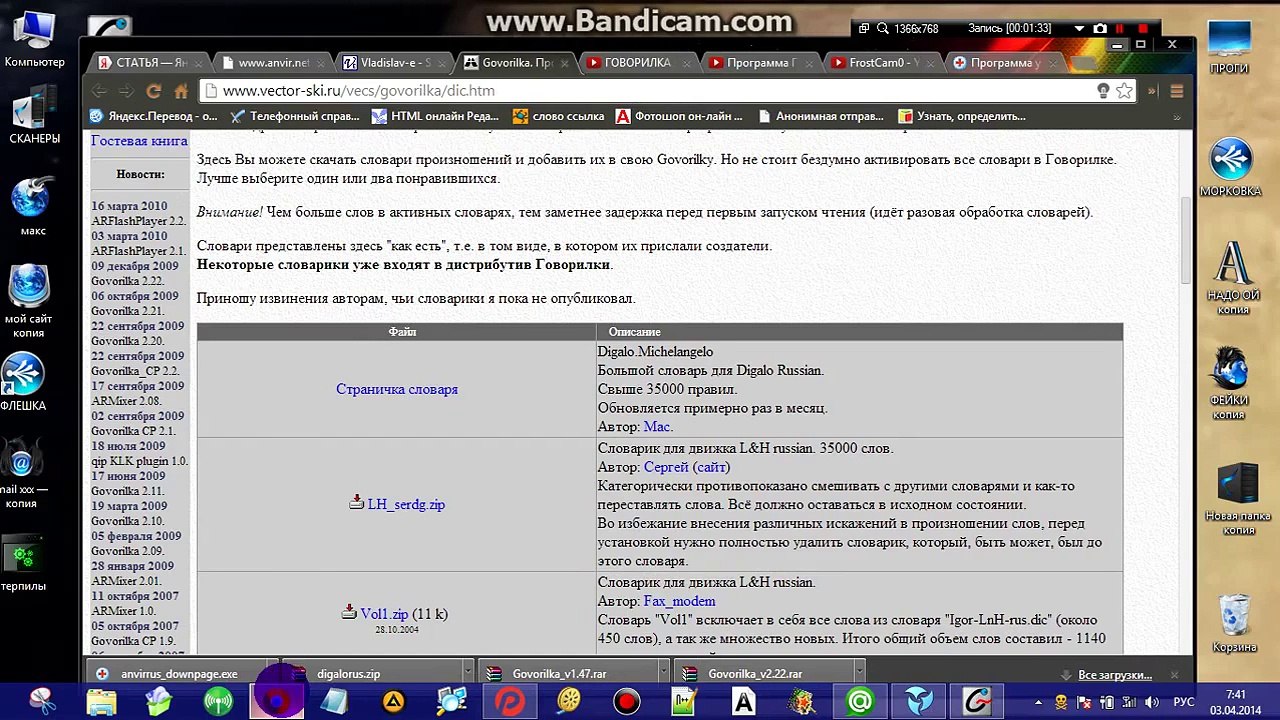Expand options for Govorilka_v1.47.rar download
This screenshot has width=1280, height=720.
coord(662,674)
